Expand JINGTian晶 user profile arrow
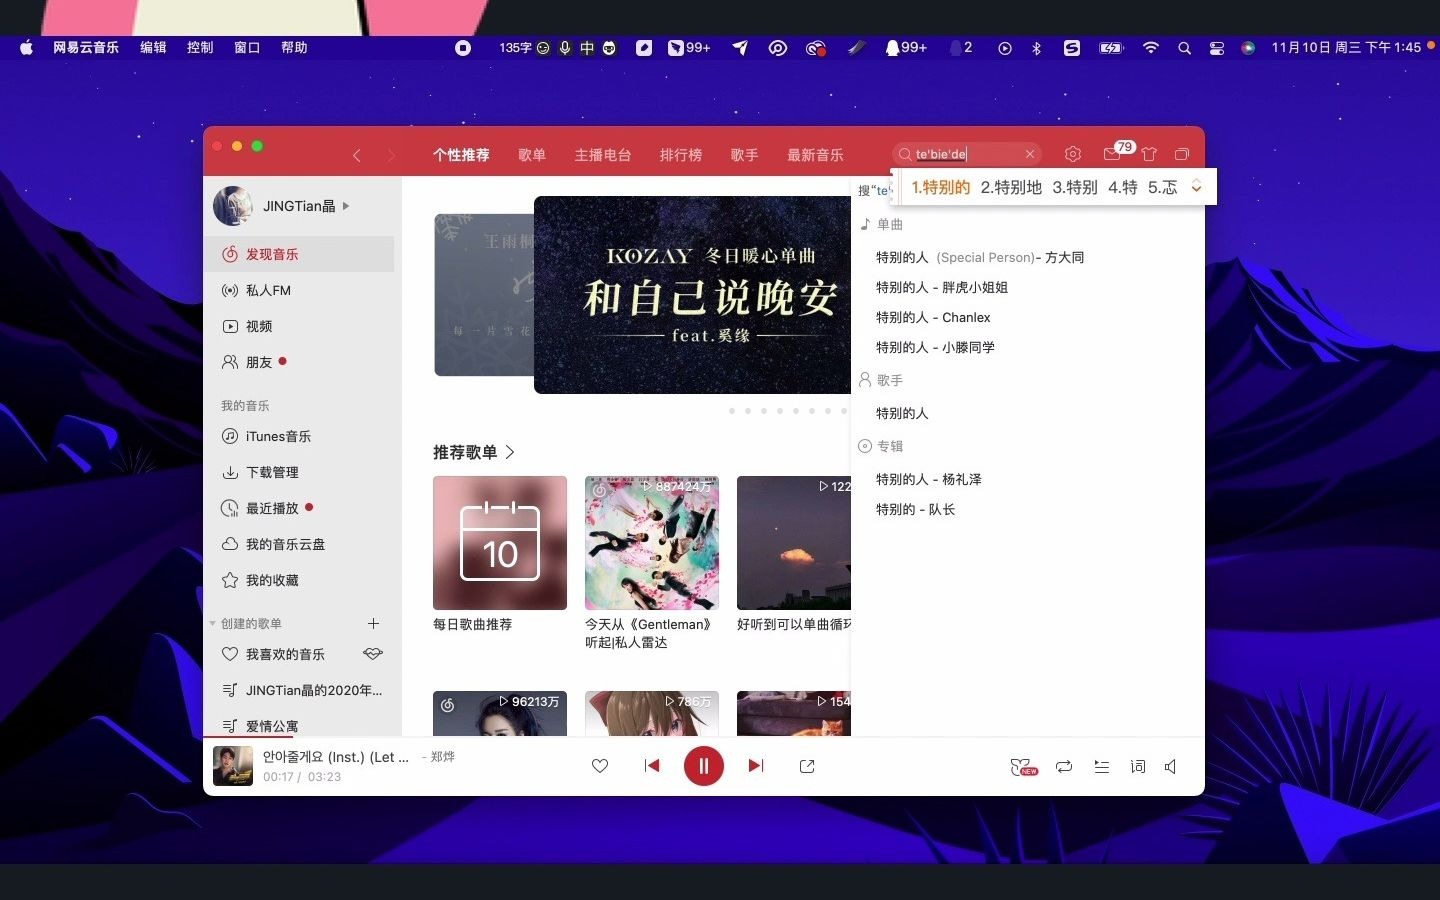 pos(346,206)
